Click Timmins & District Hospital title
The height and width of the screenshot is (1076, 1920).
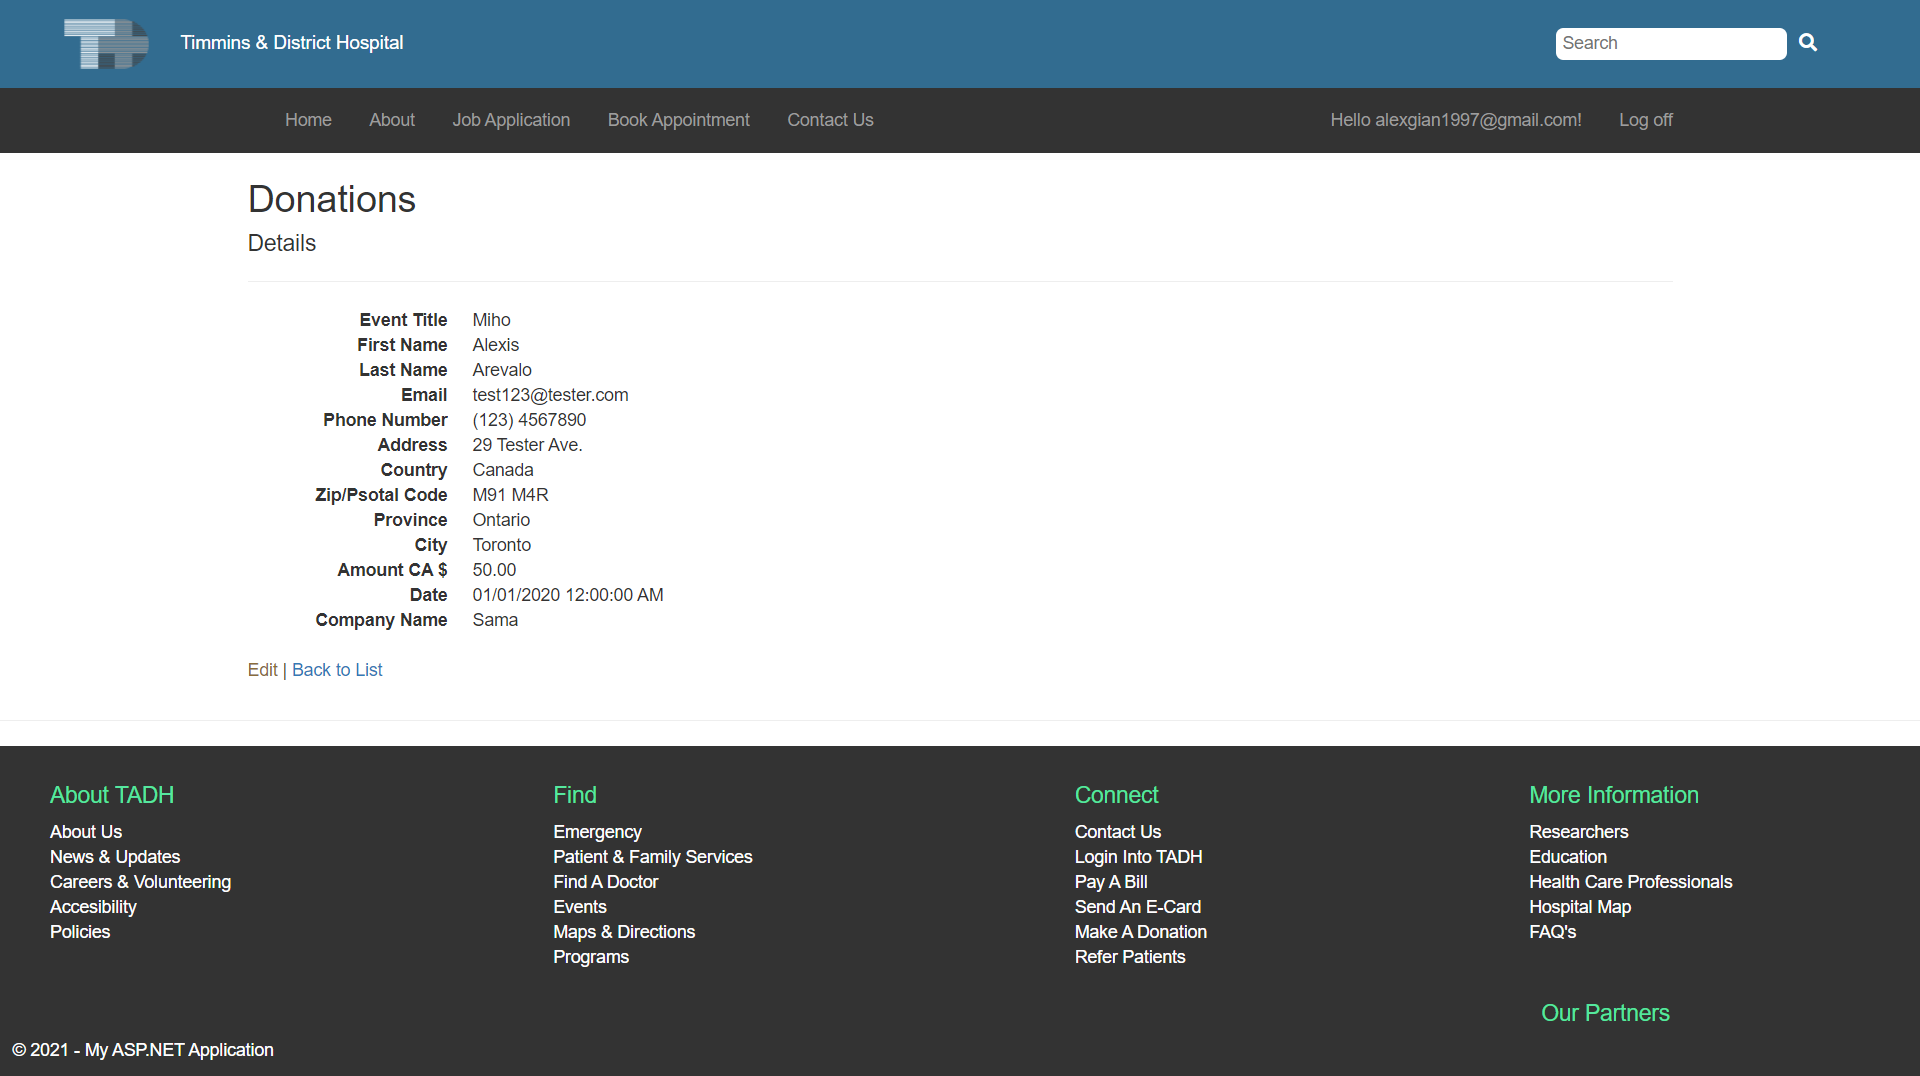pyautogui.click(x=291, y=43)
